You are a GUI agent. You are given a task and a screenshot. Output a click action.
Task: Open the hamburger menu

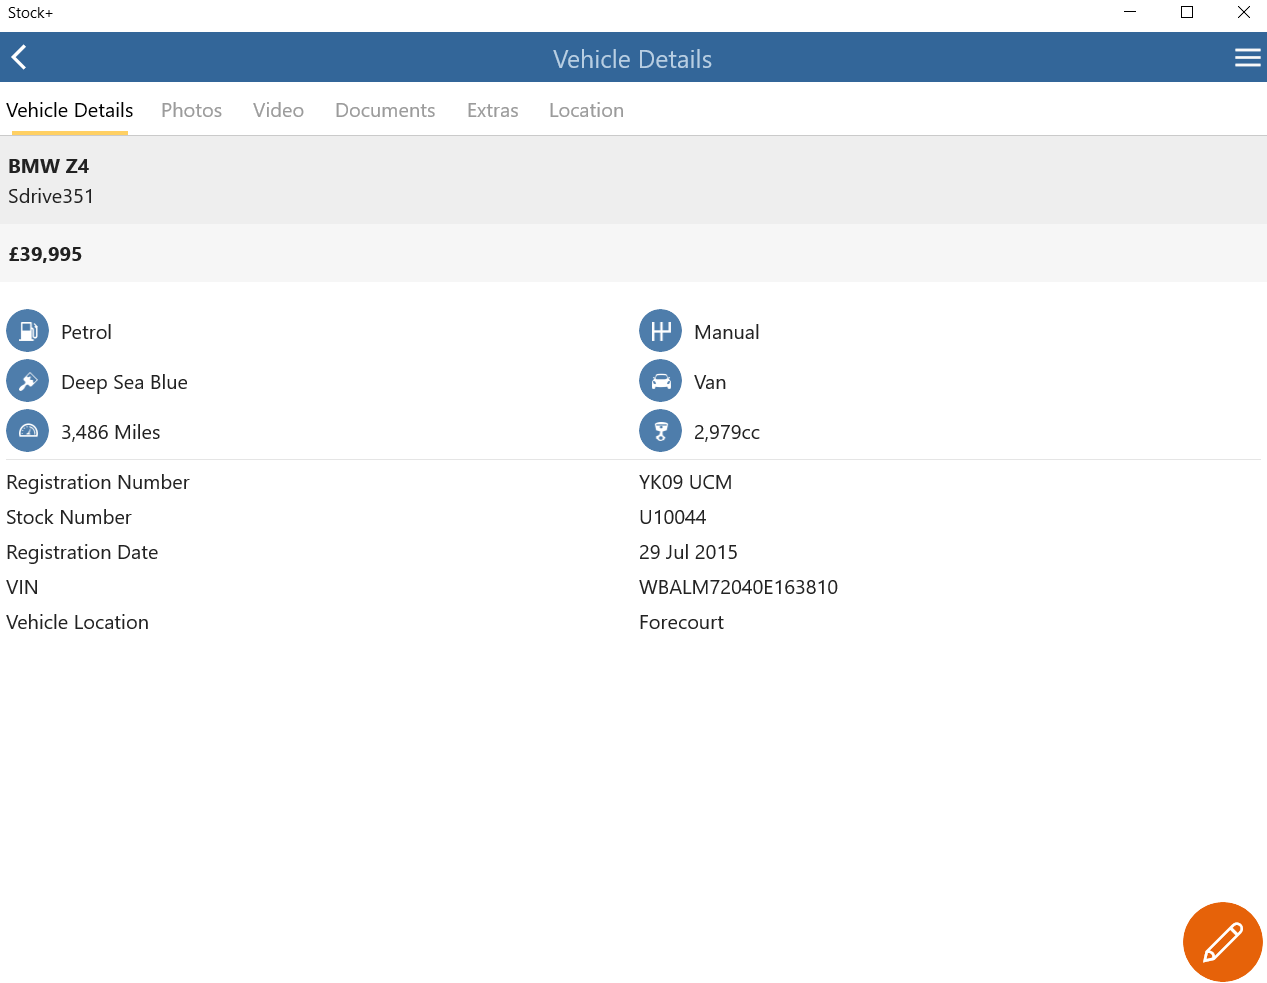1247,58
